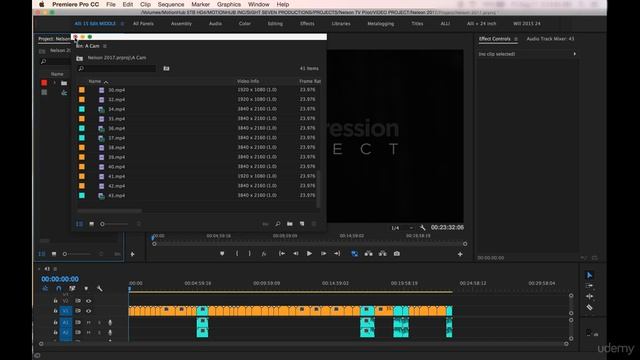Image resolution: width=640 pixels, height=360 pixels.
Task: Click the Extract button in Program Monitor
Action: [382, 253]
